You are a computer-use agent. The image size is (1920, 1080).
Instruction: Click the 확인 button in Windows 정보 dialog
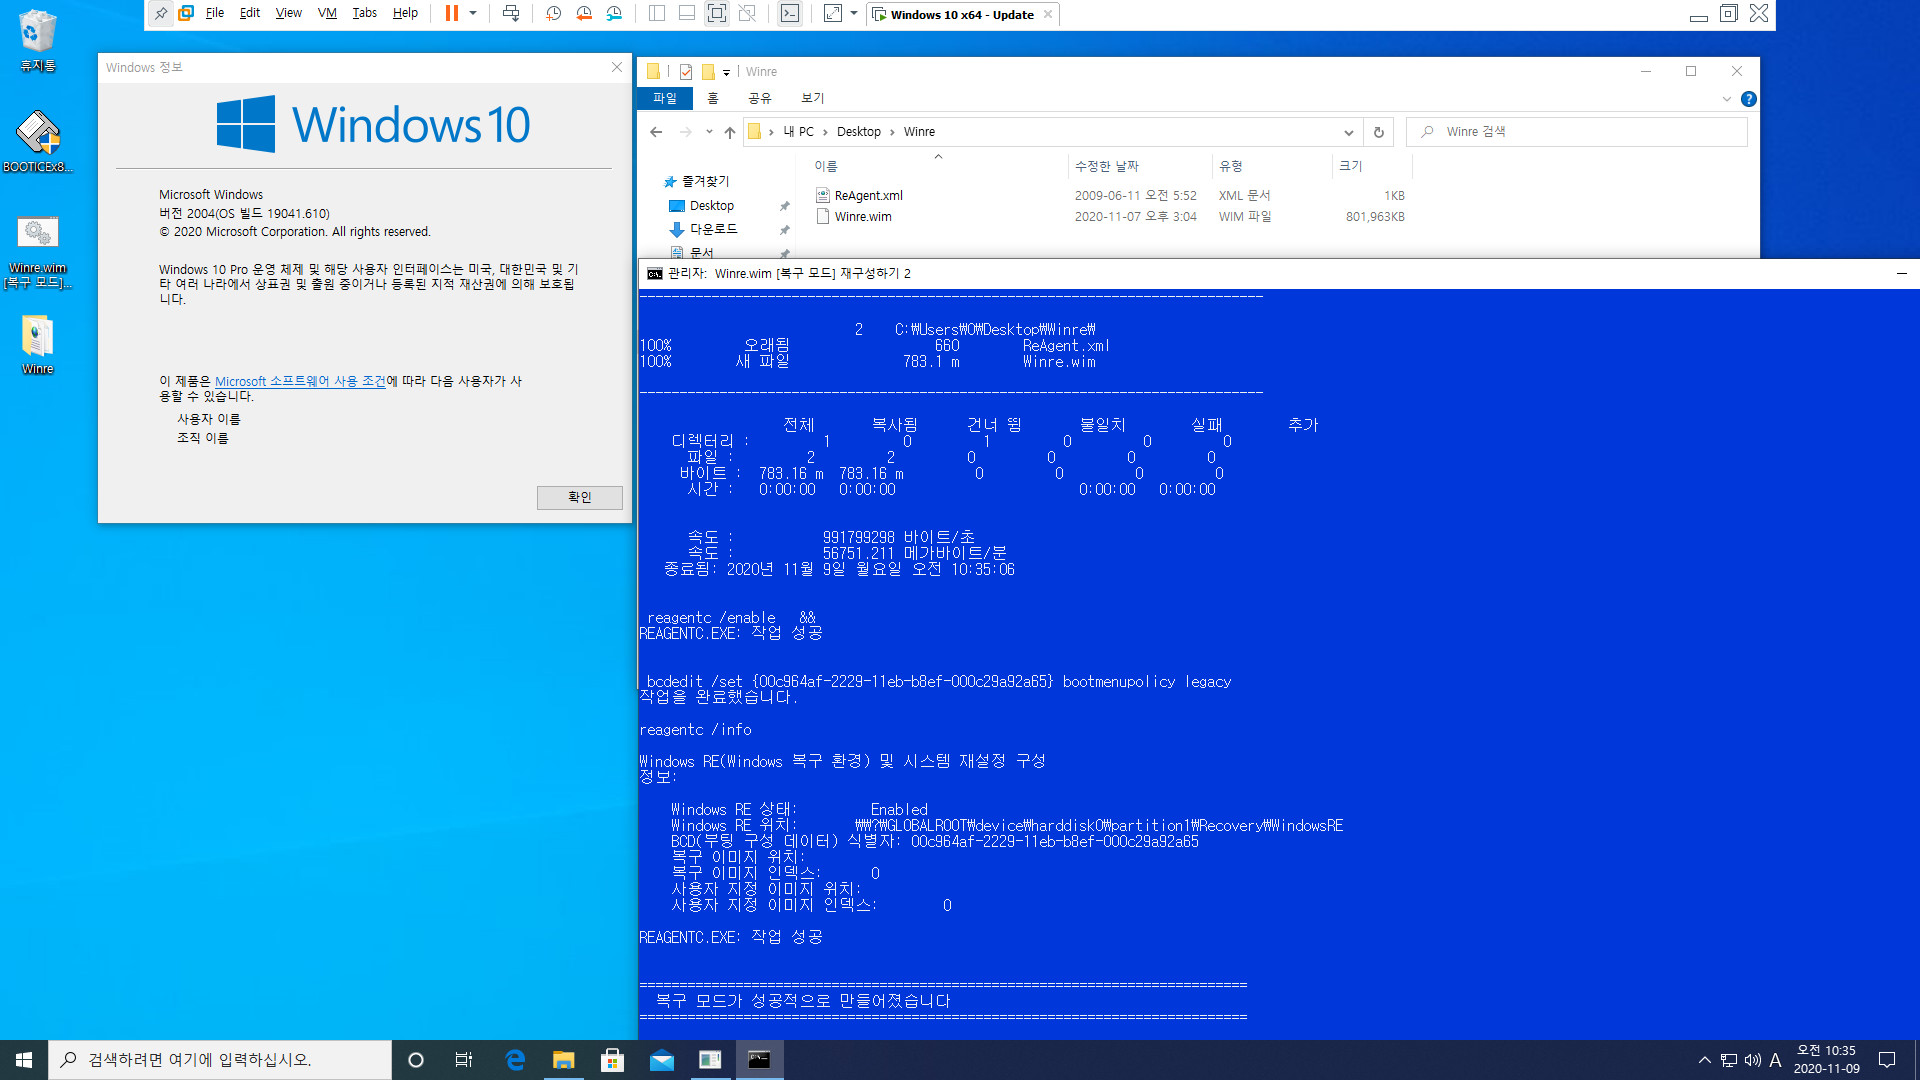pyautogui.click(x=580, y=497)
